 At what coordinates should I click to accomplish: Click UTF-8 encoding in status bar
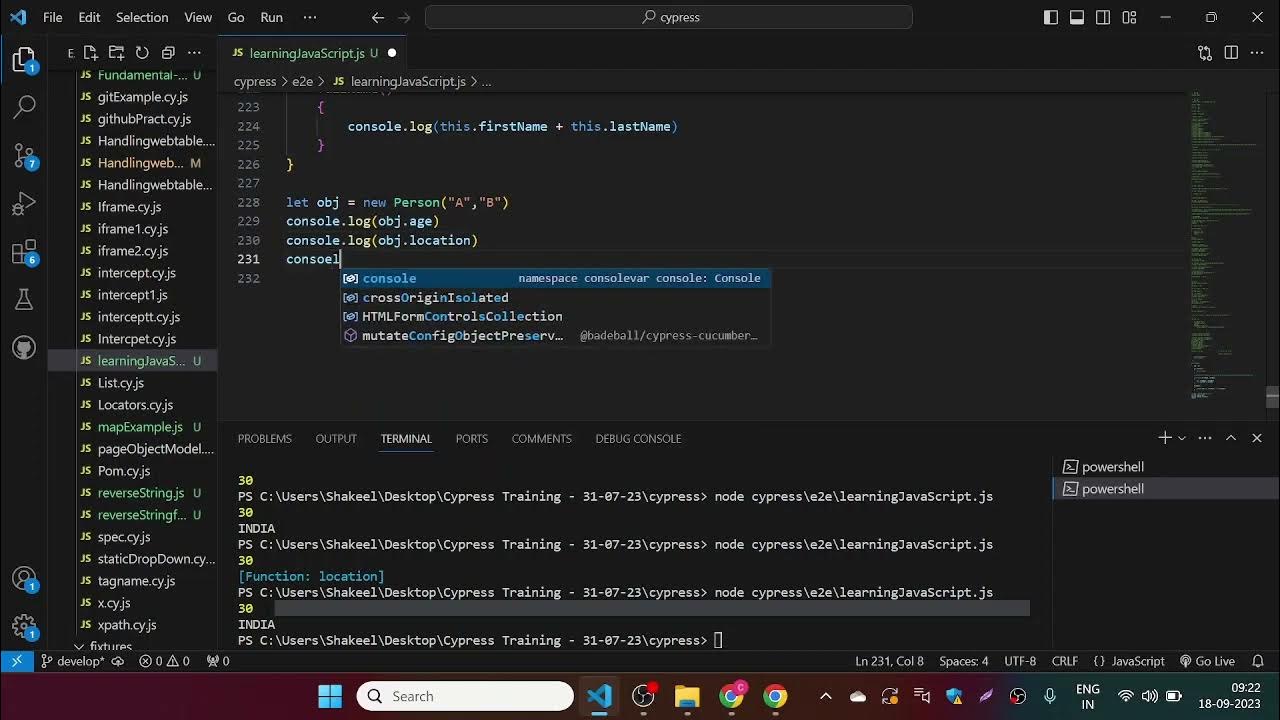[1020, 661]
